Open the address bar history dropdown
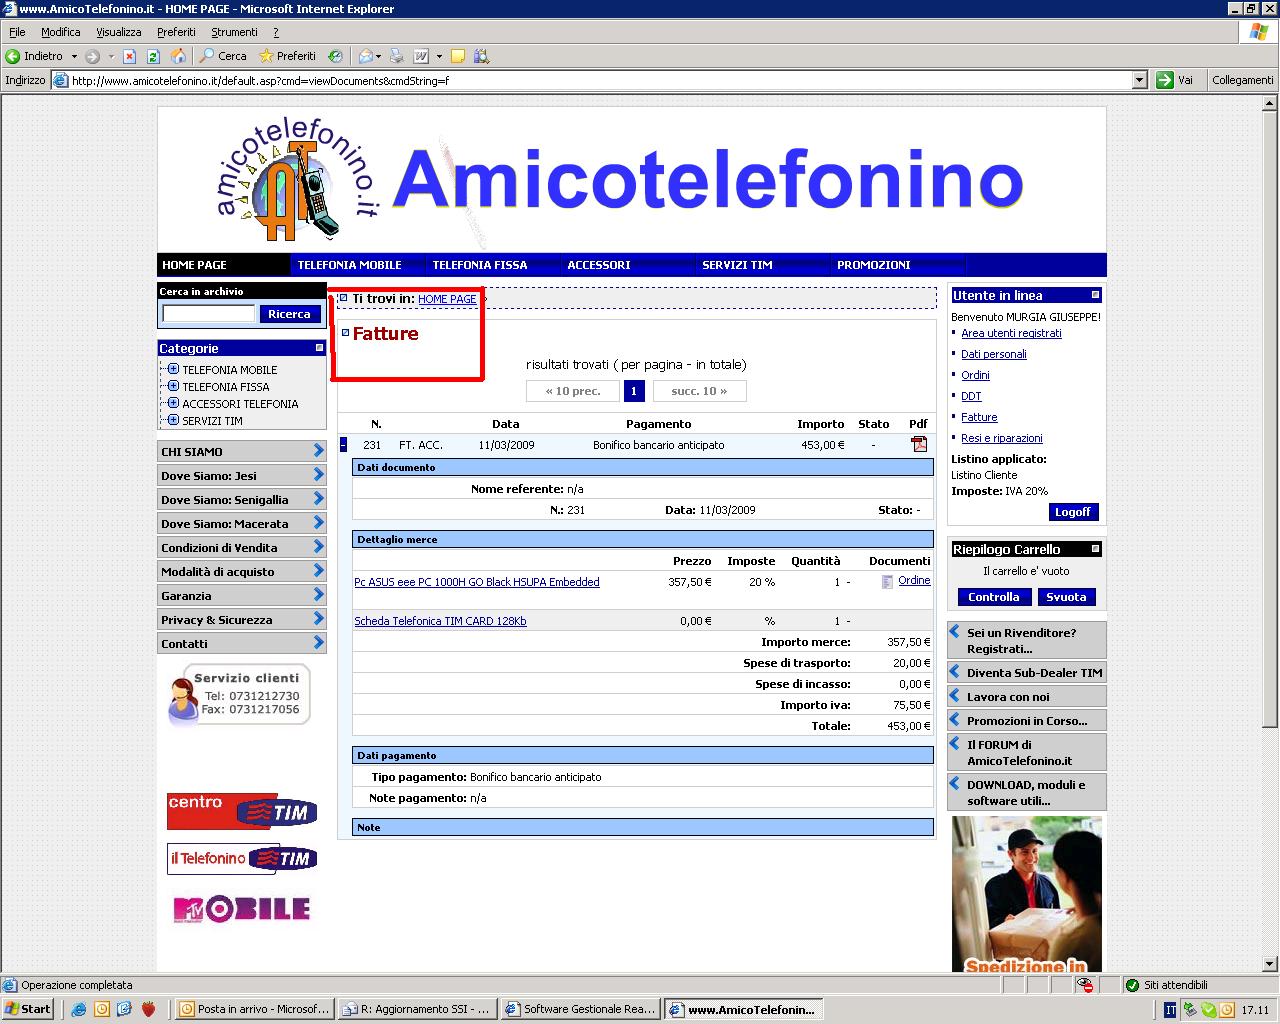This screenshot has height=1024, width=1280. tap(1139, 80)
